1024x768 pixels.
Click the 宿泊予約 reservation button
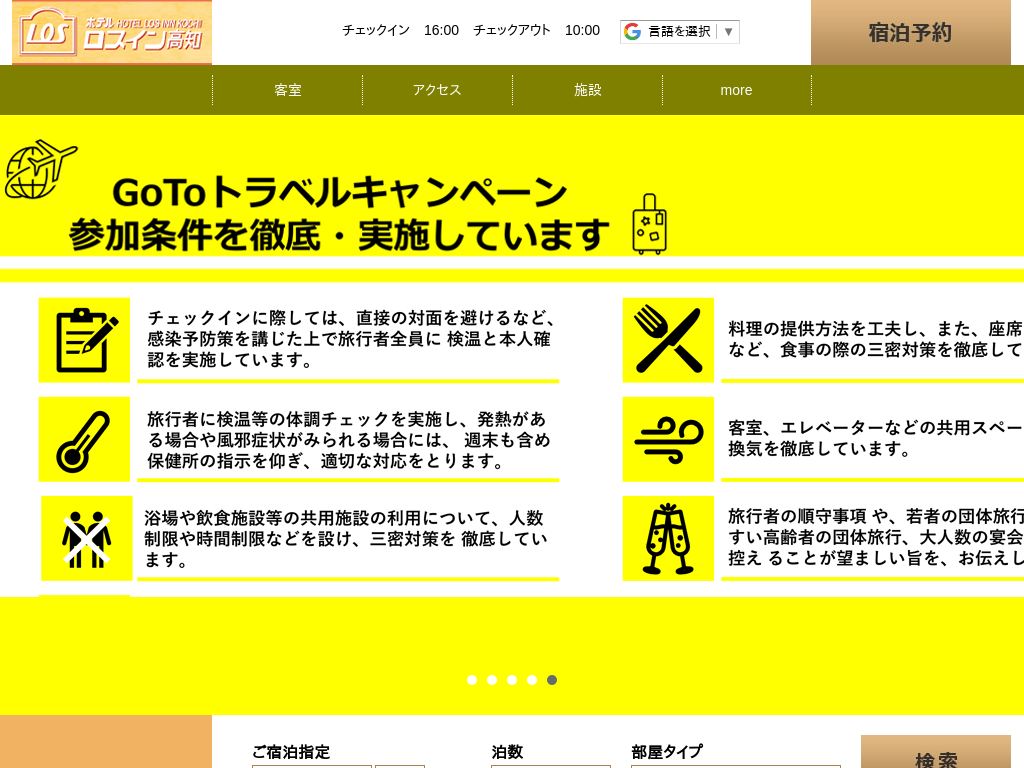tap(910, 33)
